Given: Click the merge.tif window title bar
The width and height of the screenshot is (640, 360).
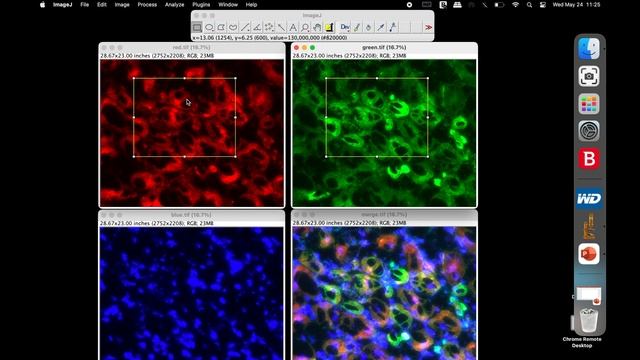Looking at the screenshot, I should click(x=384, y=214).
